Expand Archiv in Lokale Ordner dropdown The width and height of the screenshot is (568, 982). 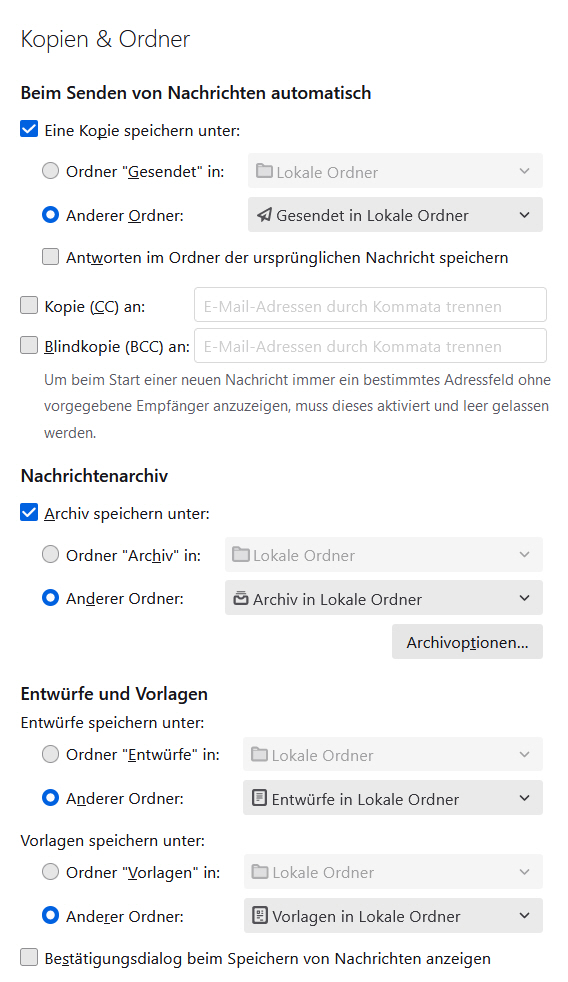384,598
